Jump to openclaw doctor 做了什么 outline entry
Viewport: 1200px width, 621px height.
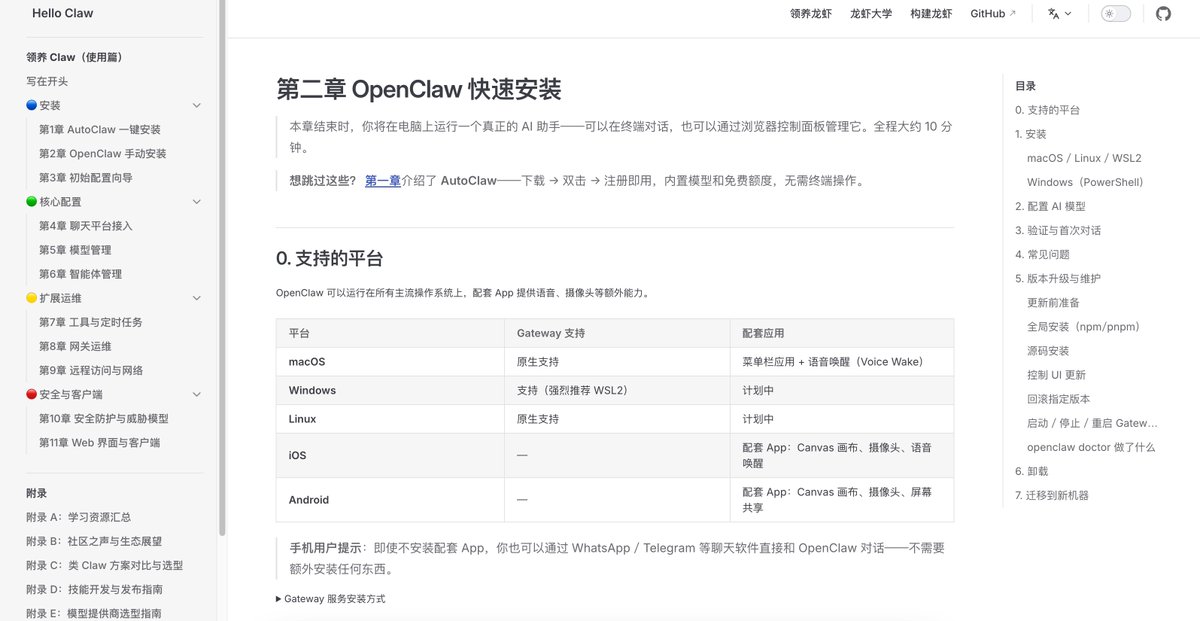click(x=1091, y=447)
